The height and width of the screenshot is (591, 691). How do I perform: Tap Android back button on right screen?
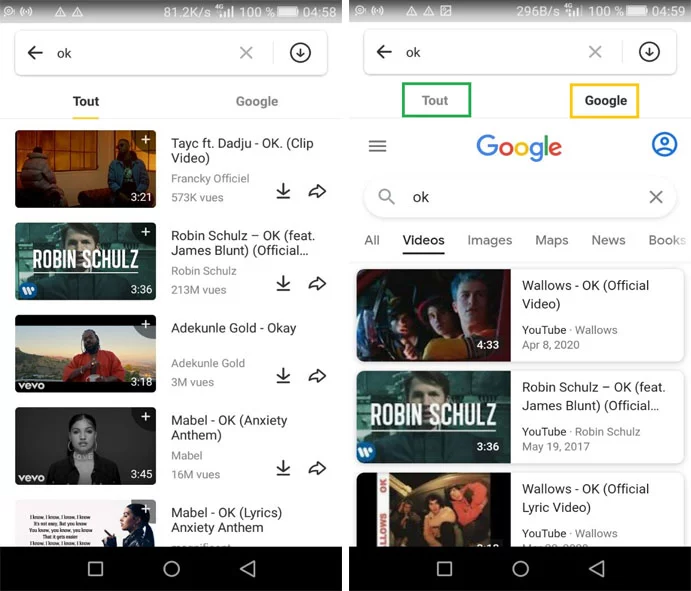(597, 569)
